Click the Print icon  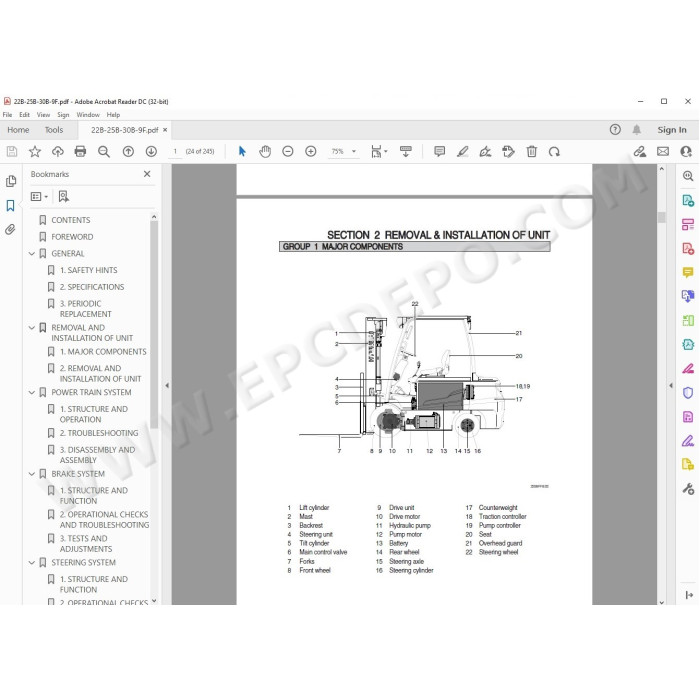click(80, 152)
